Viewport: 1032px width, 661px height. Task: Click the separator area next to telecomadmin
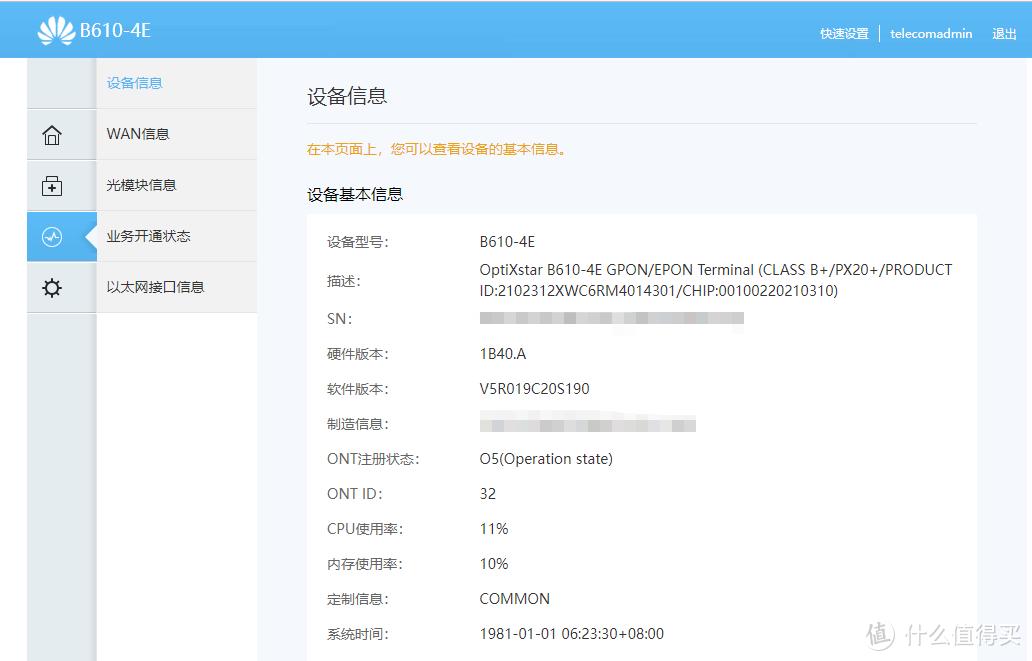point(880,33)
